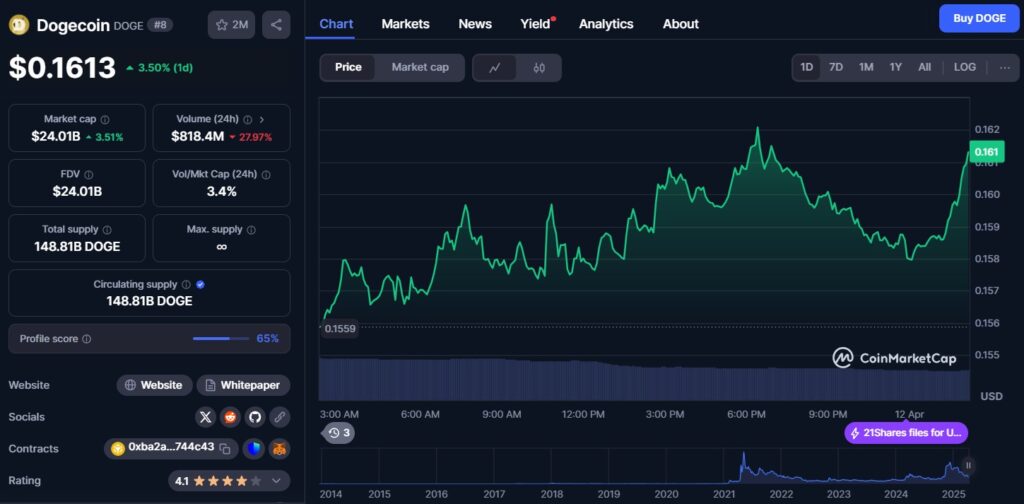Open the history events badge showing 3
The height and width of the screenshot is (504, 1024).
pyautogui.click(x=338, y=432)
